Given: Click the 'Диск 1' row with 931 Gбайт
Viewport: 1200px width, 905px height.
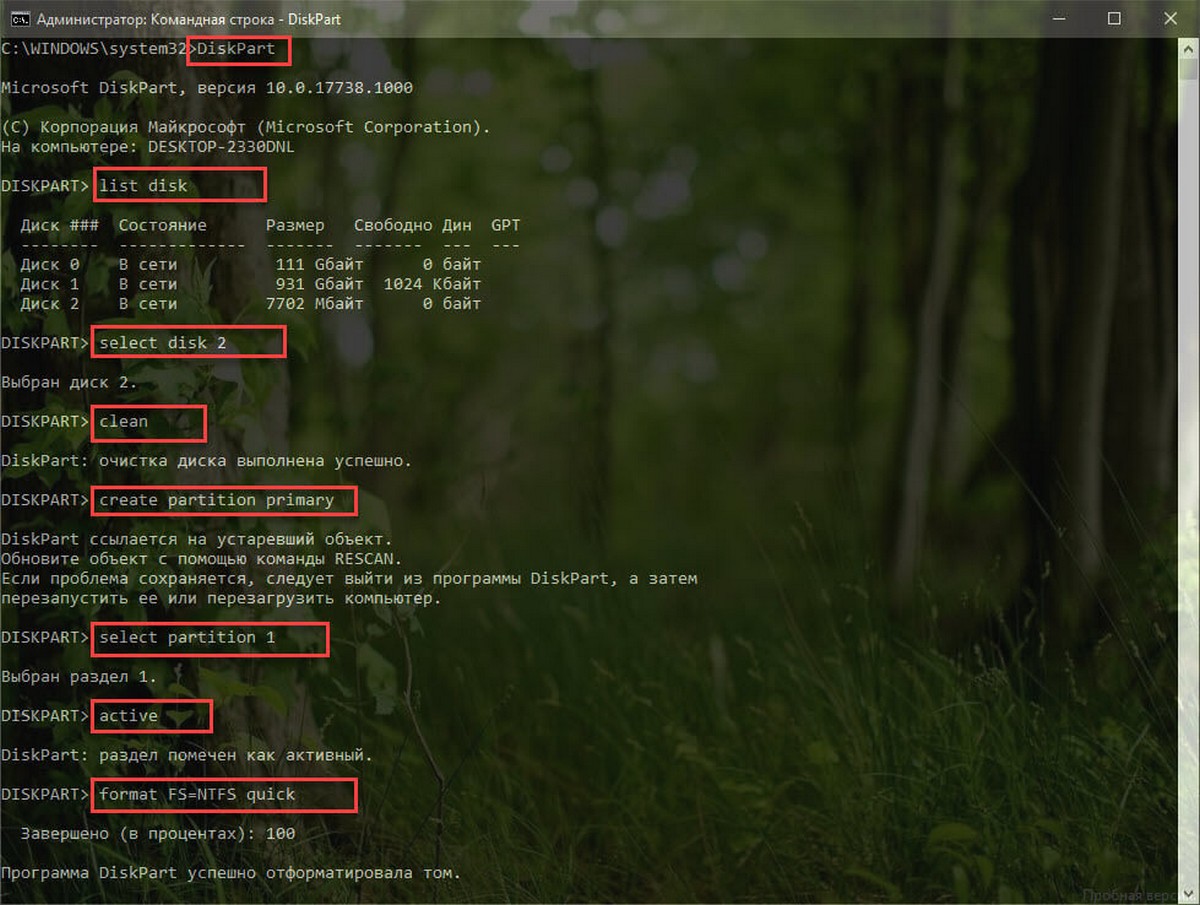Looking at the screenshot, I should coord(251,284).
